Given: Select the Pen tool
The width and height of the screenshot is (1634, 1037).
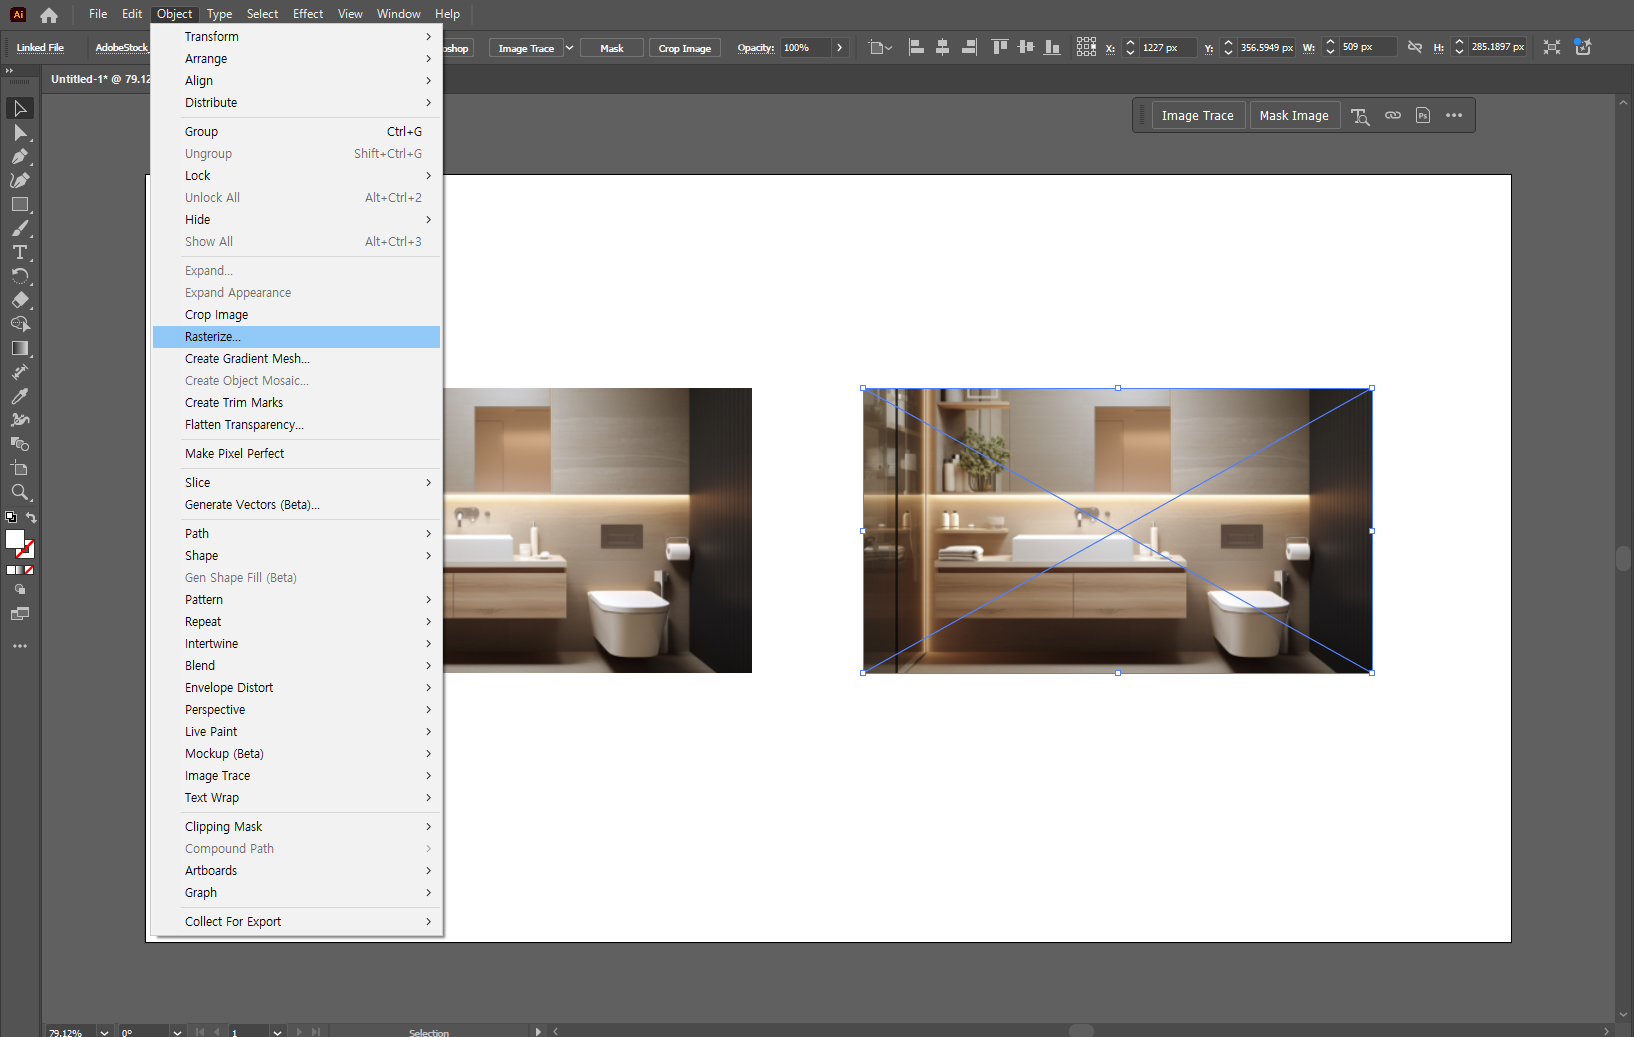Looking at the screenshot, I should click(x=20, y=156).
